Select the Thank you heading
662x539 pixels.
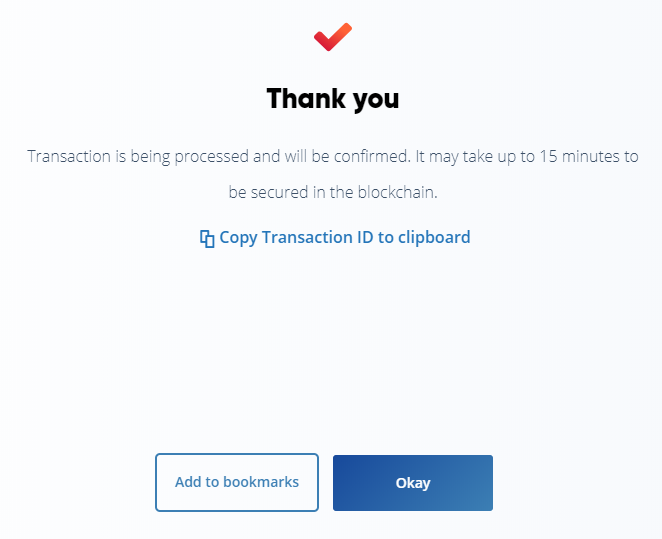tap(333, 99)
